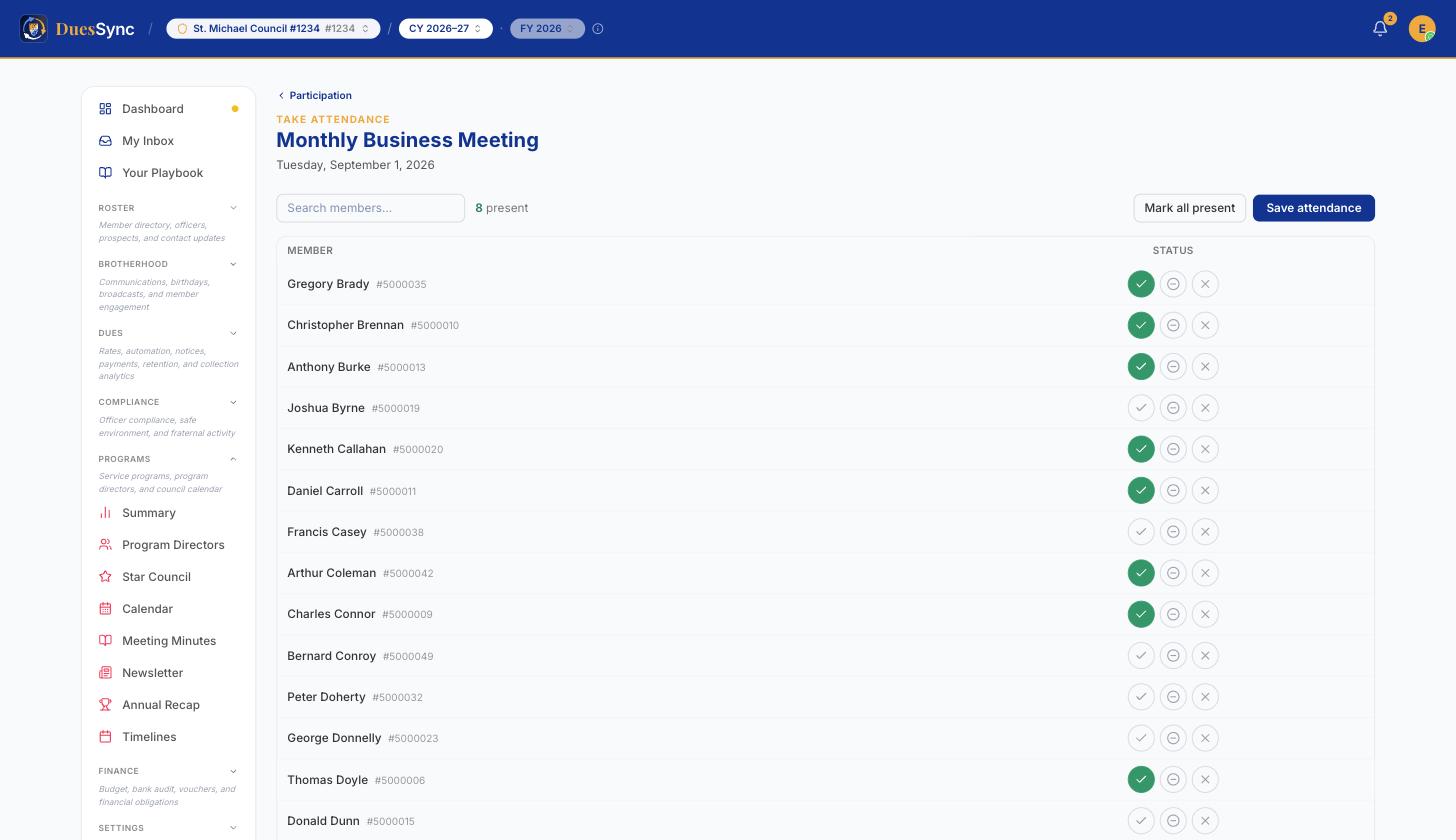This screenshot has width=1456, height=840.
Task: Mark Daniel Carroll as excused
Action: [1173, 491]
